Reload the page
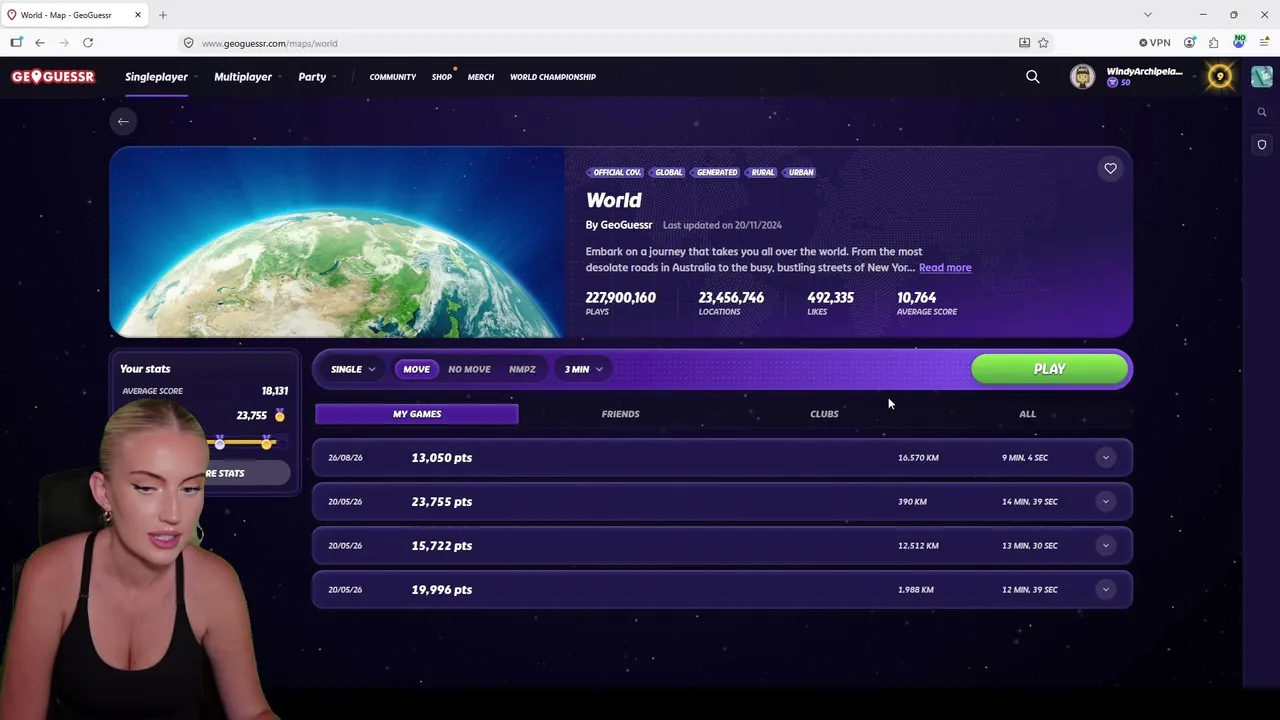The image size is (1280, 720). pos(88,43)
